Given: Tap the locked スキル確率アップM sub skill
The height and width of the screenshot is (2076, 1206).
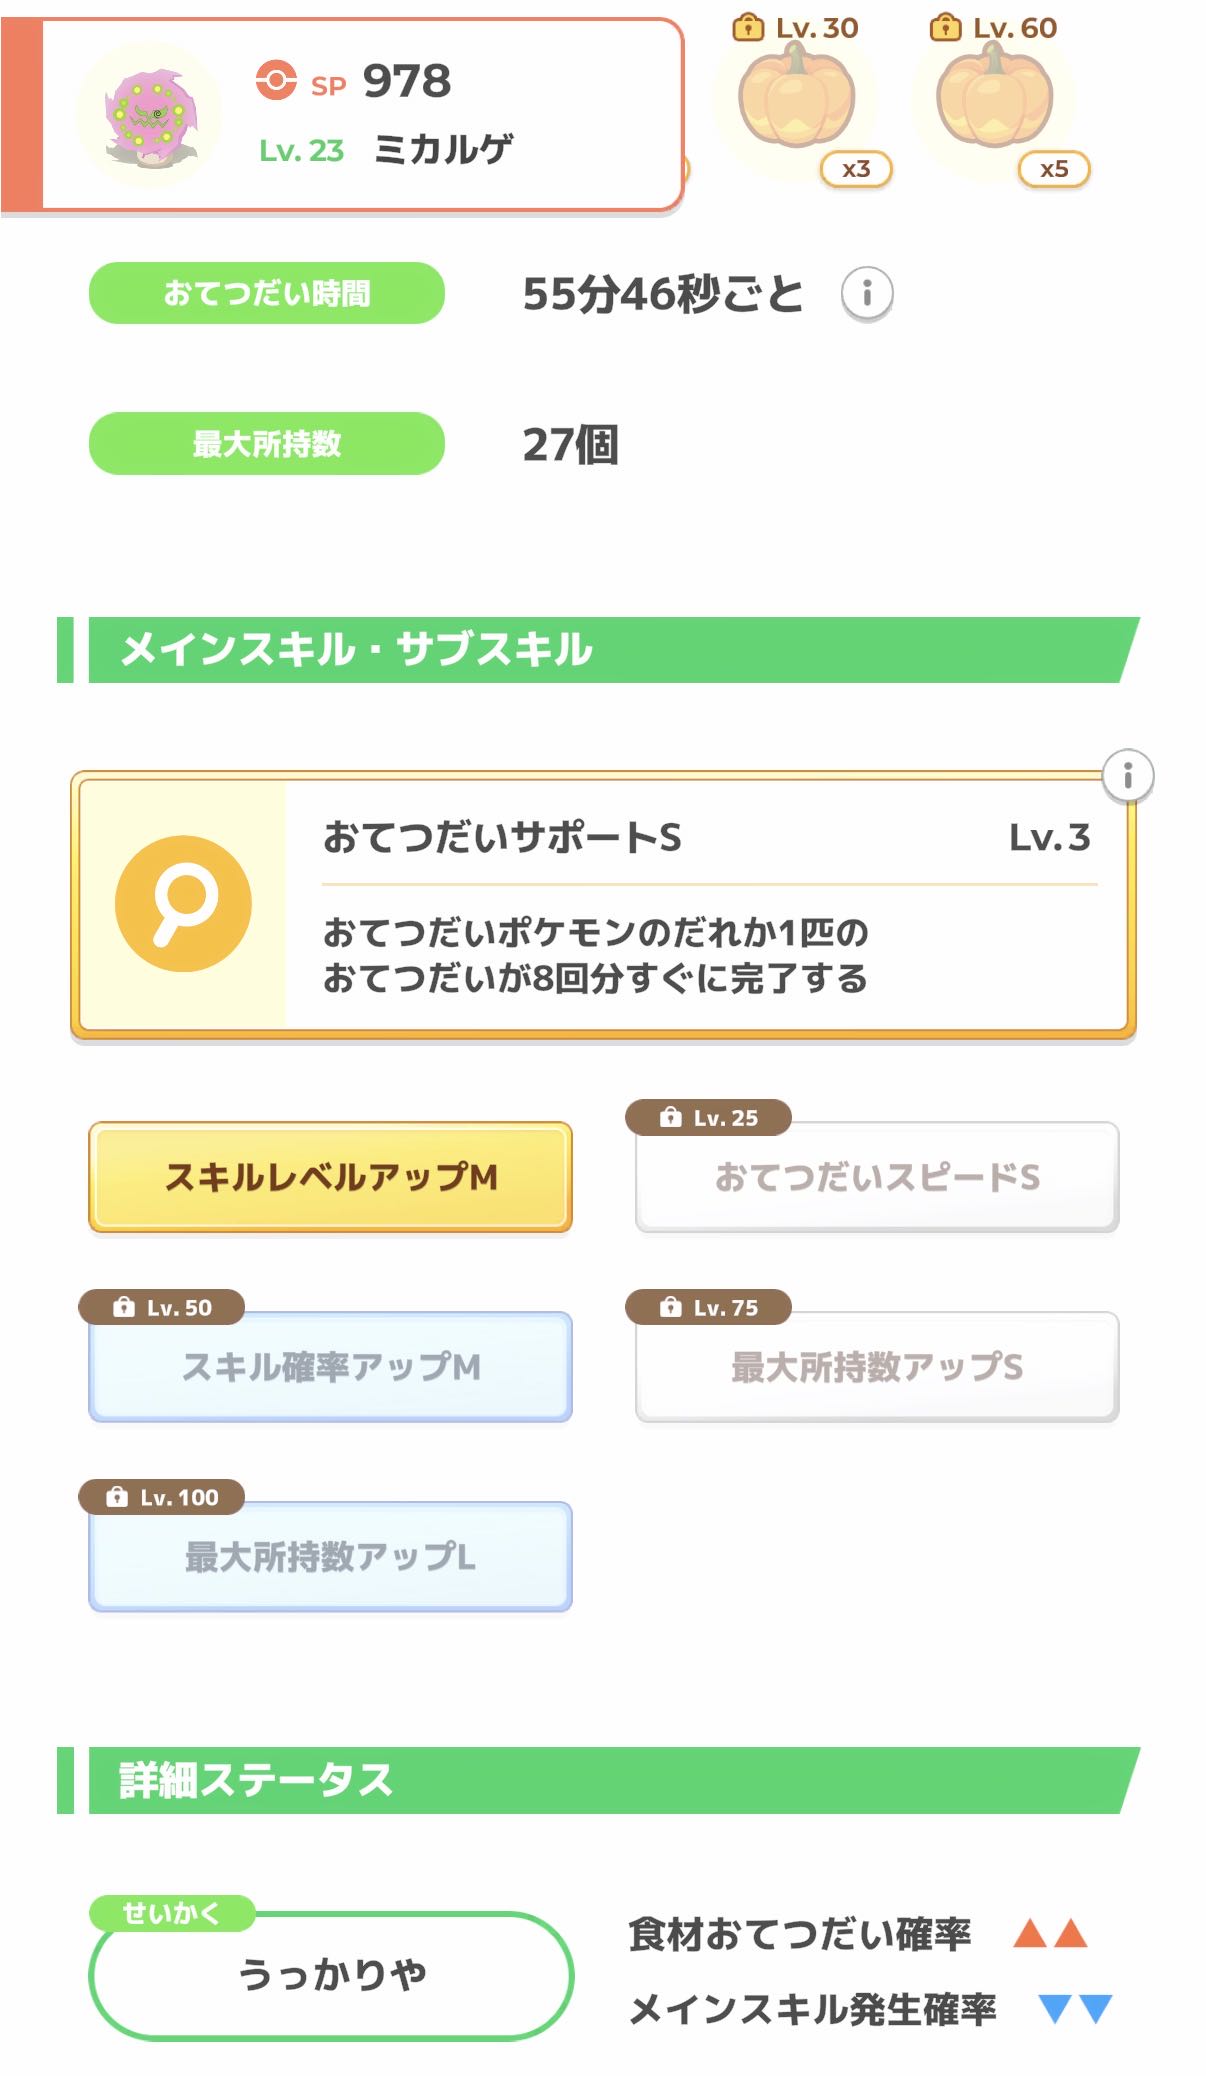Looking at the screenshot, I should (x=330, y=1367).
